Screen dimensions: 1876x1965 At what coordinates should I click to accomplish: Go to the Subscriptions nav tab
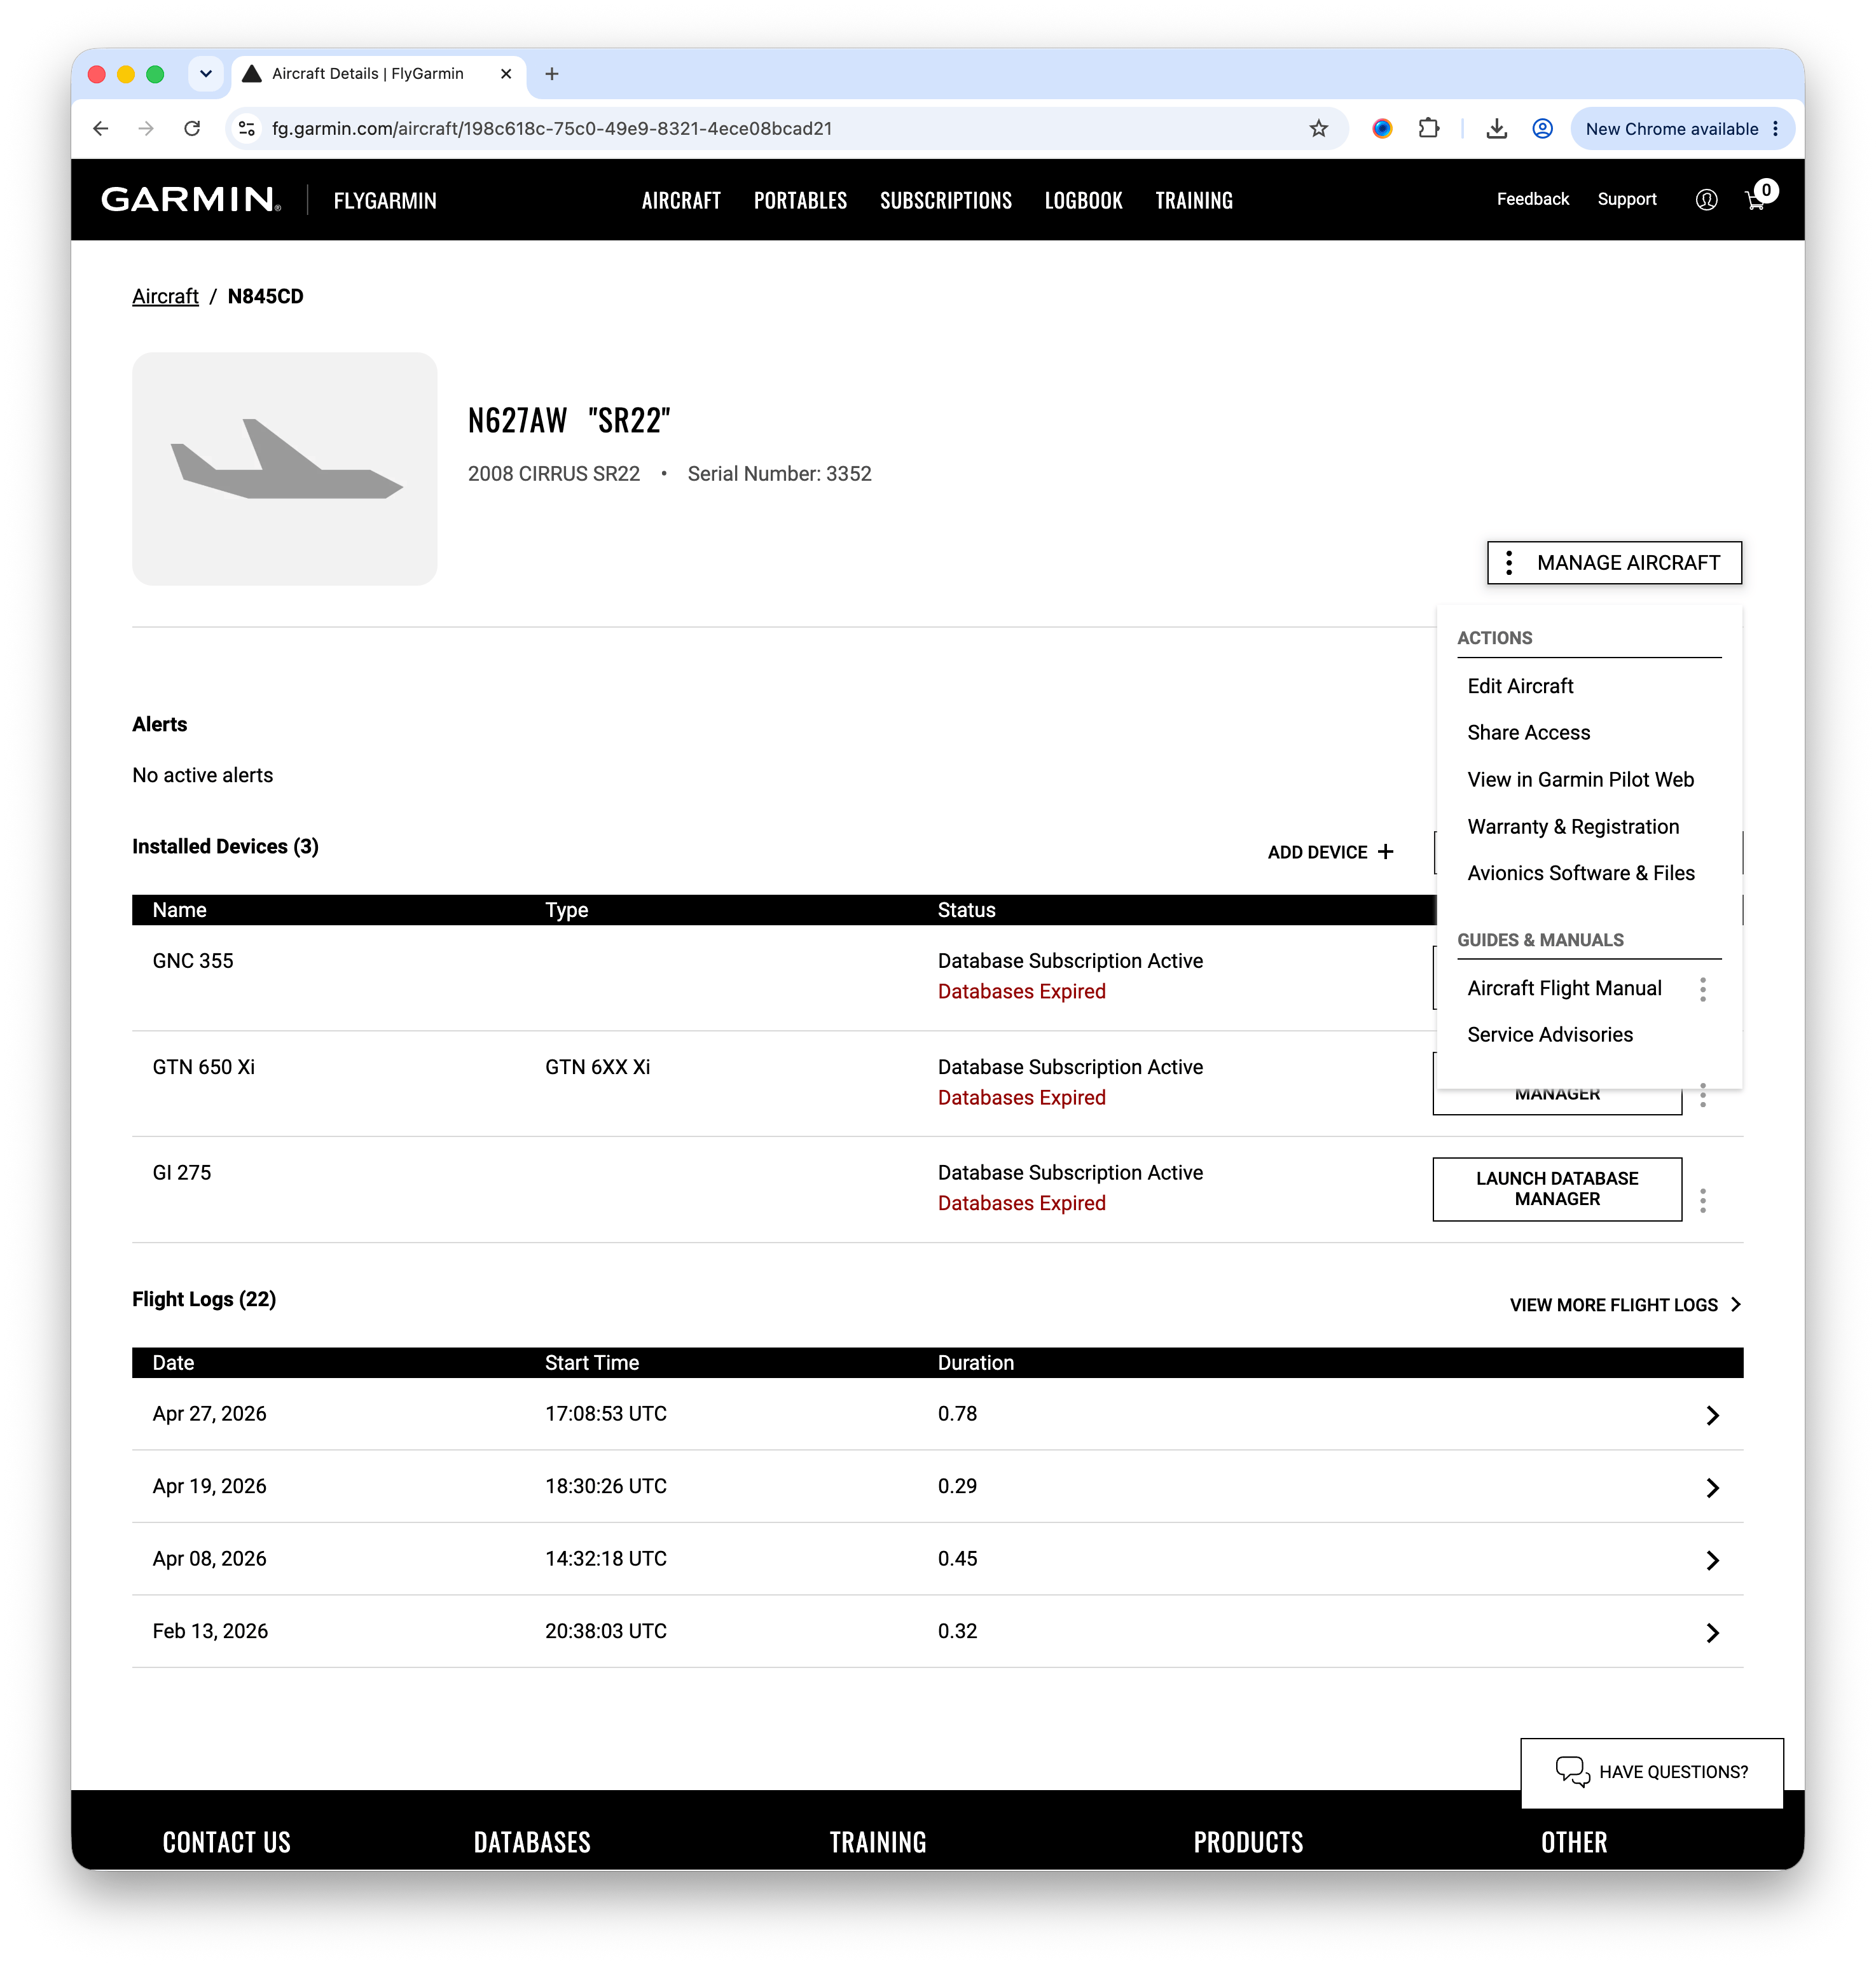point(946,201)
